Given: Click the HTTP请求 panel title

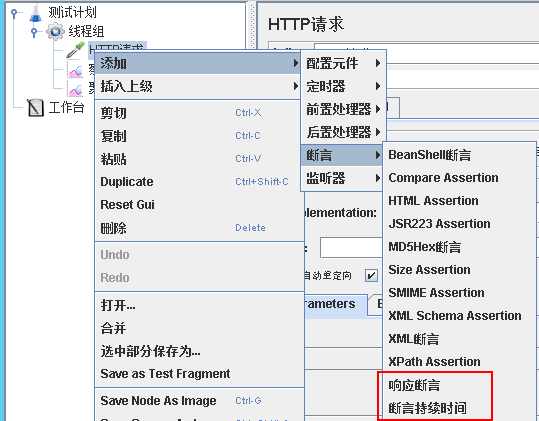Looking at the screenshot, I should point(306,24).
